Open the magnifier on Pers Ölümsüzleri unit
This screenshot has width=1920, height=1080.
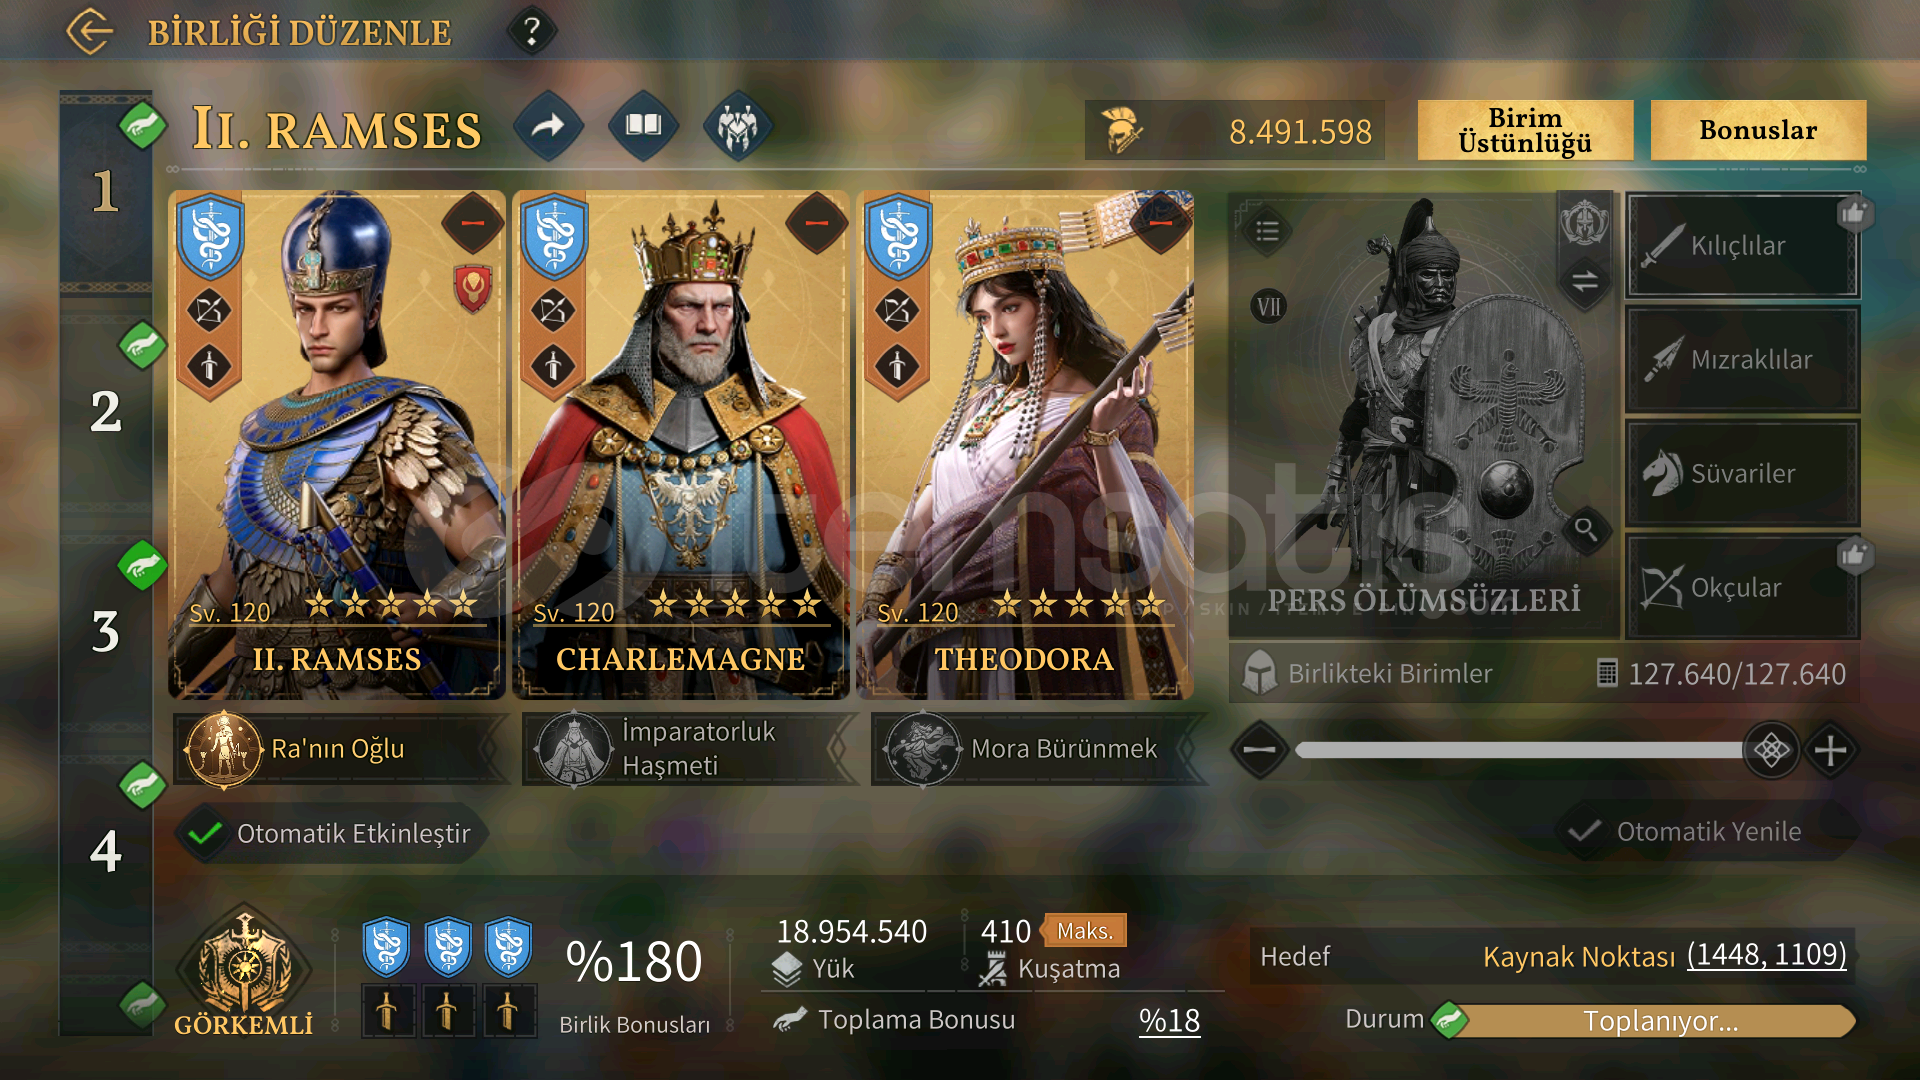(x=1586, y=529)
